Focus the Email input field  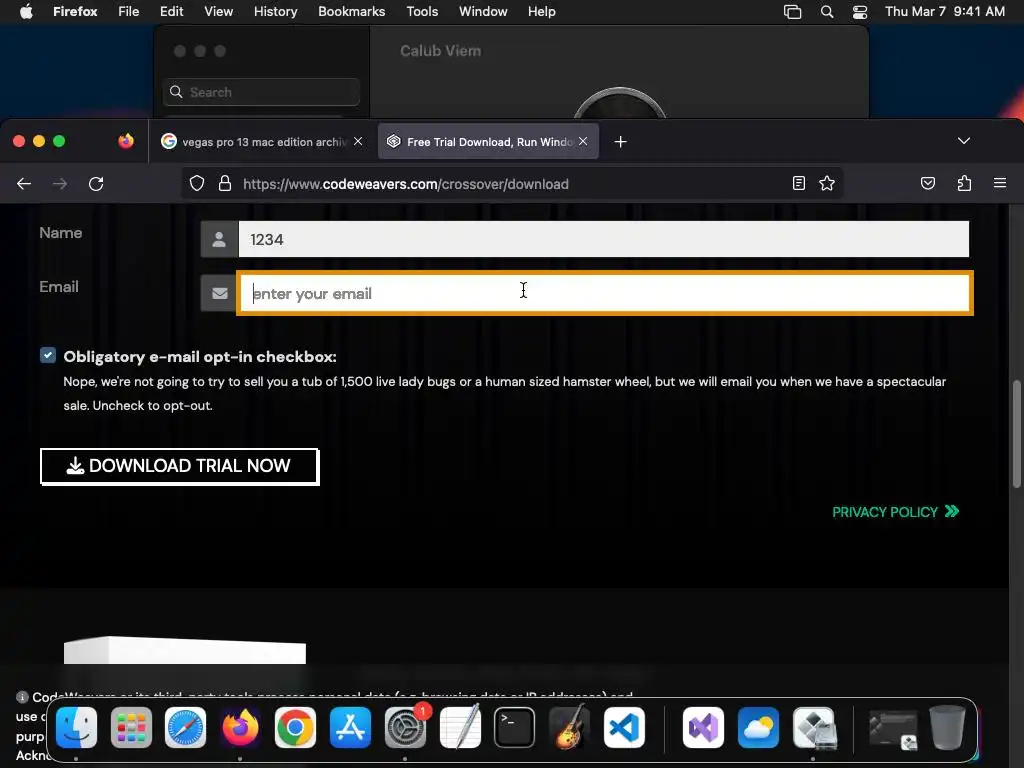point(605,293)
